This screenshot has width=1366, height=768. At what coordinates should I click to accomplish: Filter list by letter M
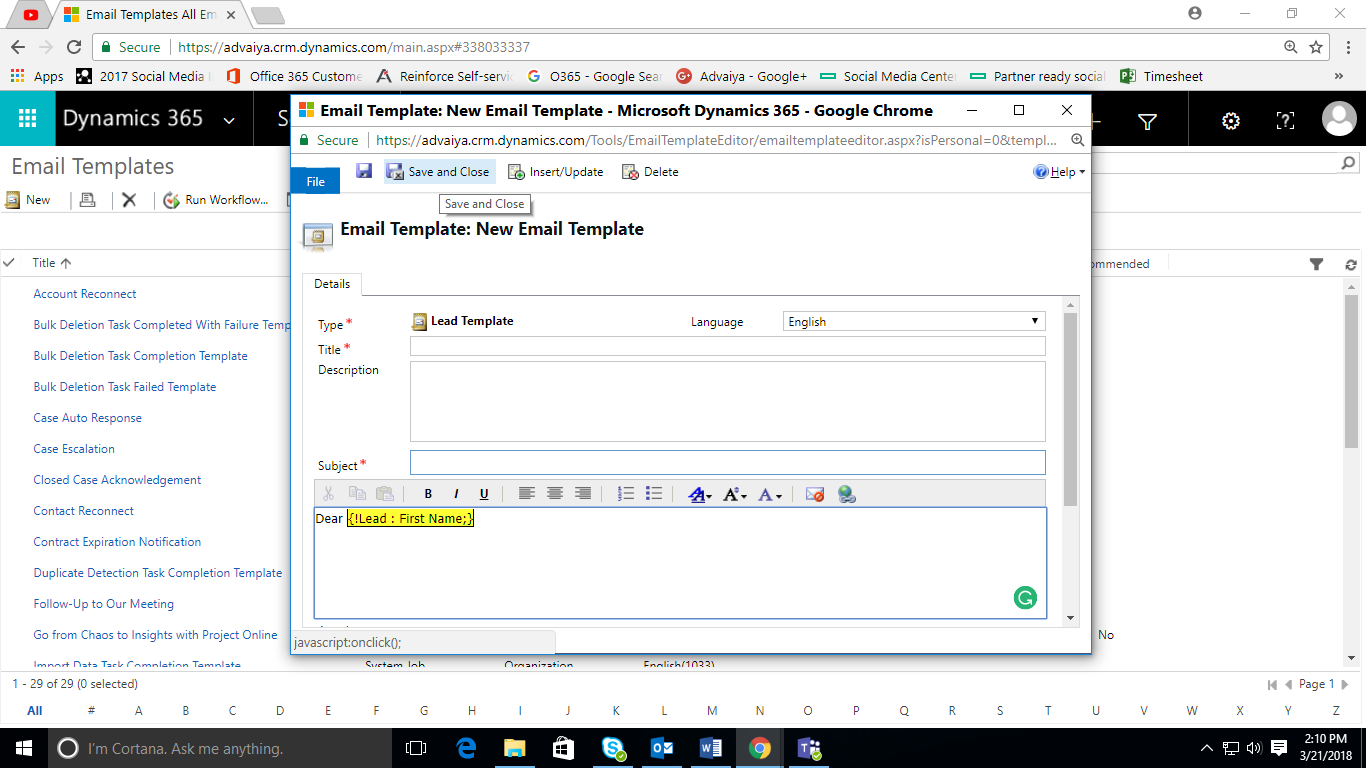click(x=712, y=711)
